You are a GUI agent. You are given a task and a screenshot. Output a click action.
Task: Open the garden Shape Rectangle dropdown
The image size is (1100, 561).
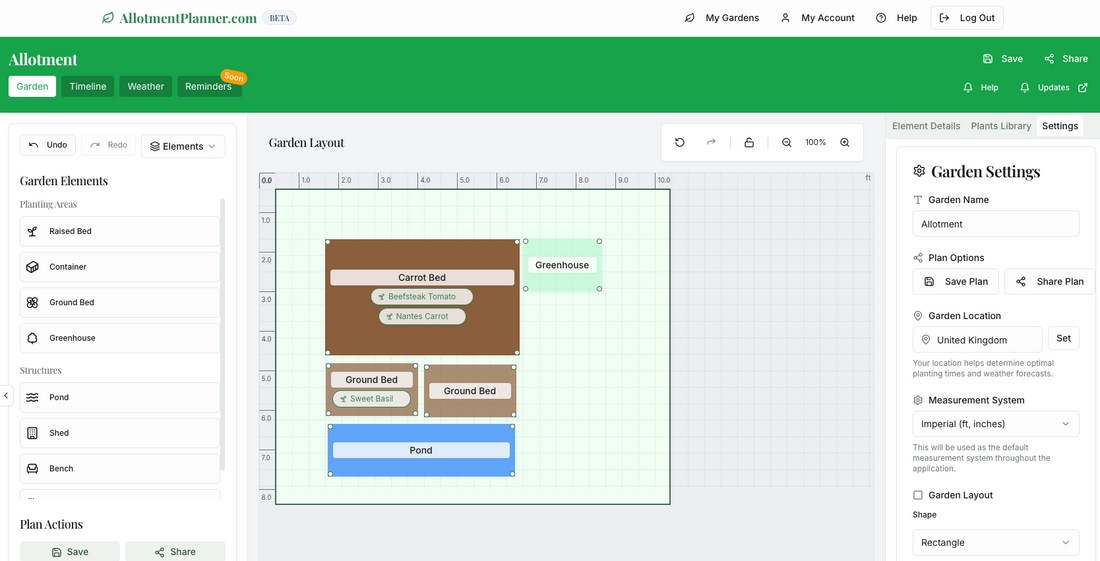coord(995,543)
